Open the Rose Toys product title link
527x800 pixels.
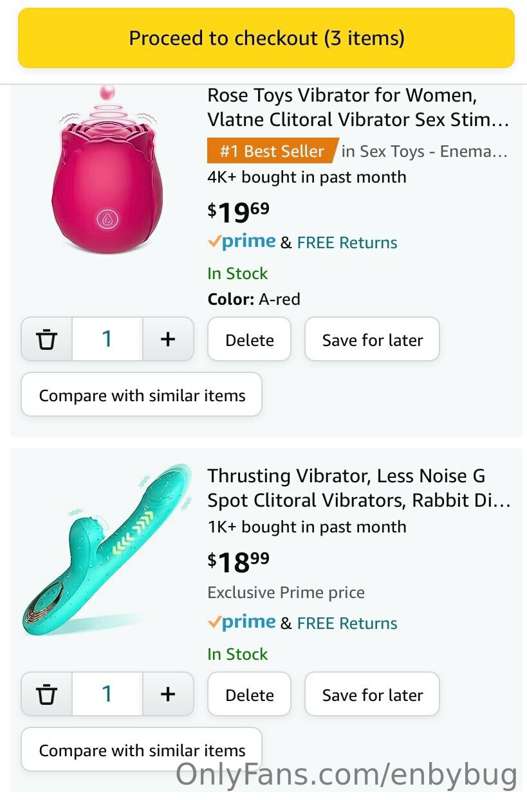pos(358,107)
